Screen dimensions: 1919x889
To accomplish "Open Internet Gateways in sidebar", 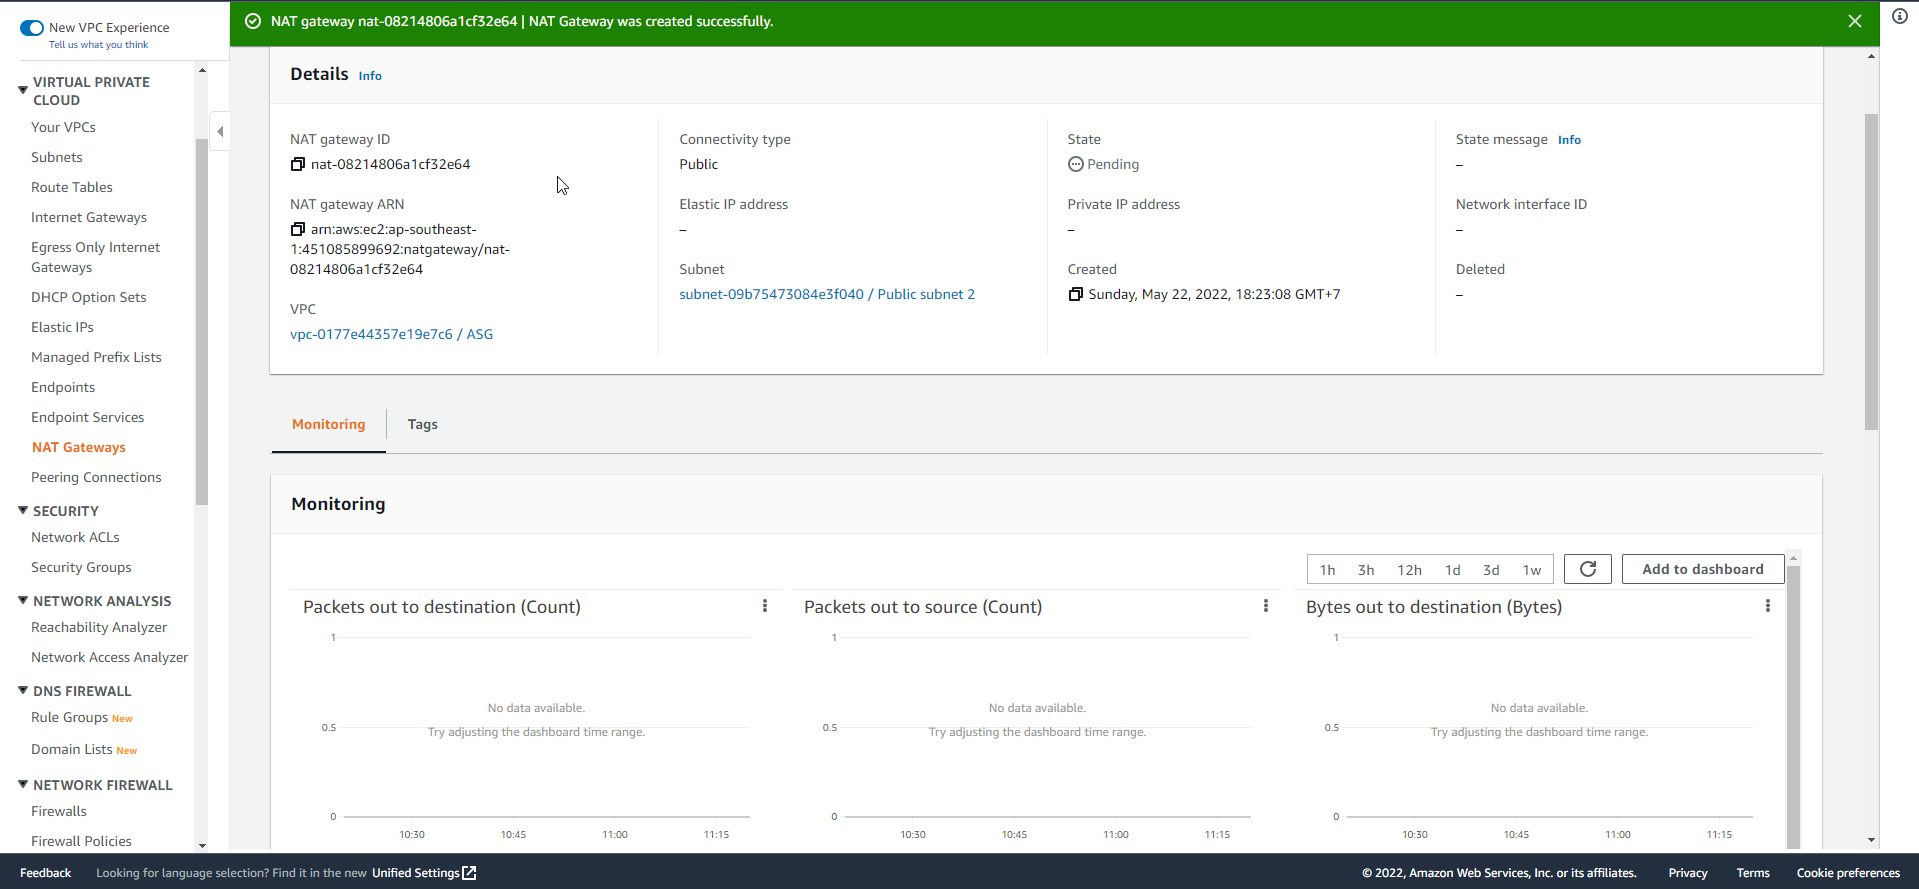I will (89, 217).
